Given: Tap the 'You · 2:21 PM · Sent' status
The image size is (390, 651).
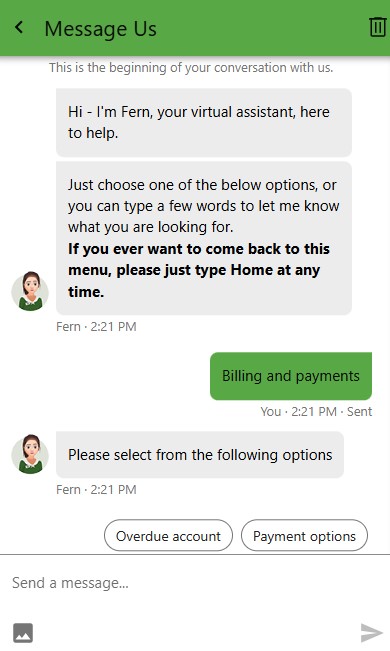Looking at the screenshot, I should point(316,411).
